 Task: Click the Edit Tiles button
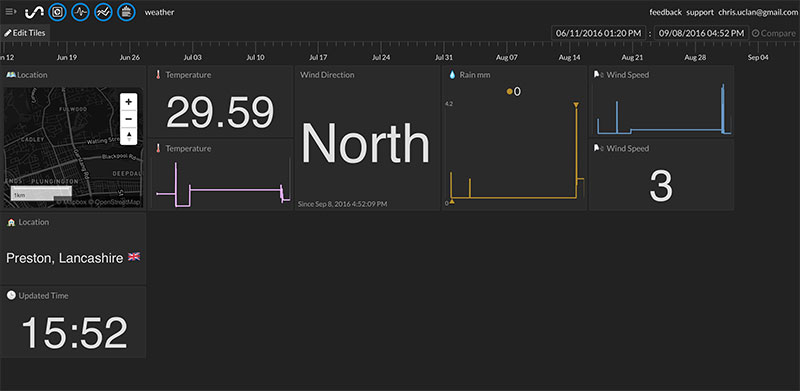pyautogui.click(x=25, y=33)
